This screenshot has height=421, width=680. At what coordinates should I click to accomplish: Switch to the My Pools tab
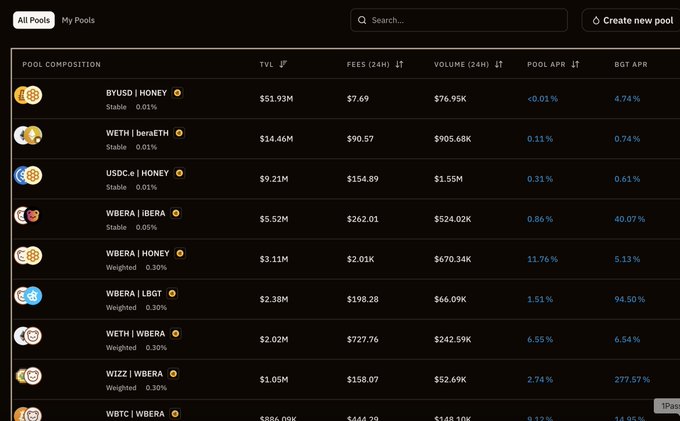(78, 20)
